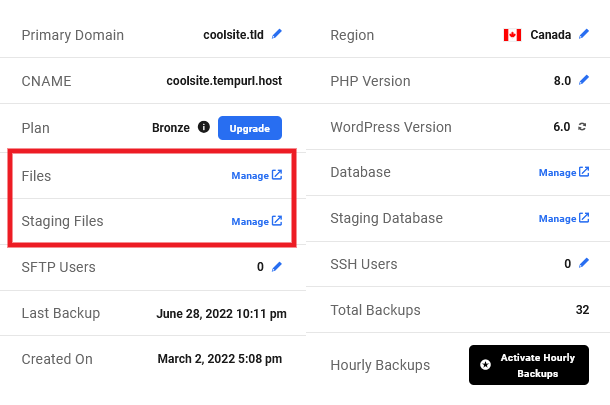The image size is (610, 405).
Task: Click the Created On date March 2, 2022
Action: 219,358
